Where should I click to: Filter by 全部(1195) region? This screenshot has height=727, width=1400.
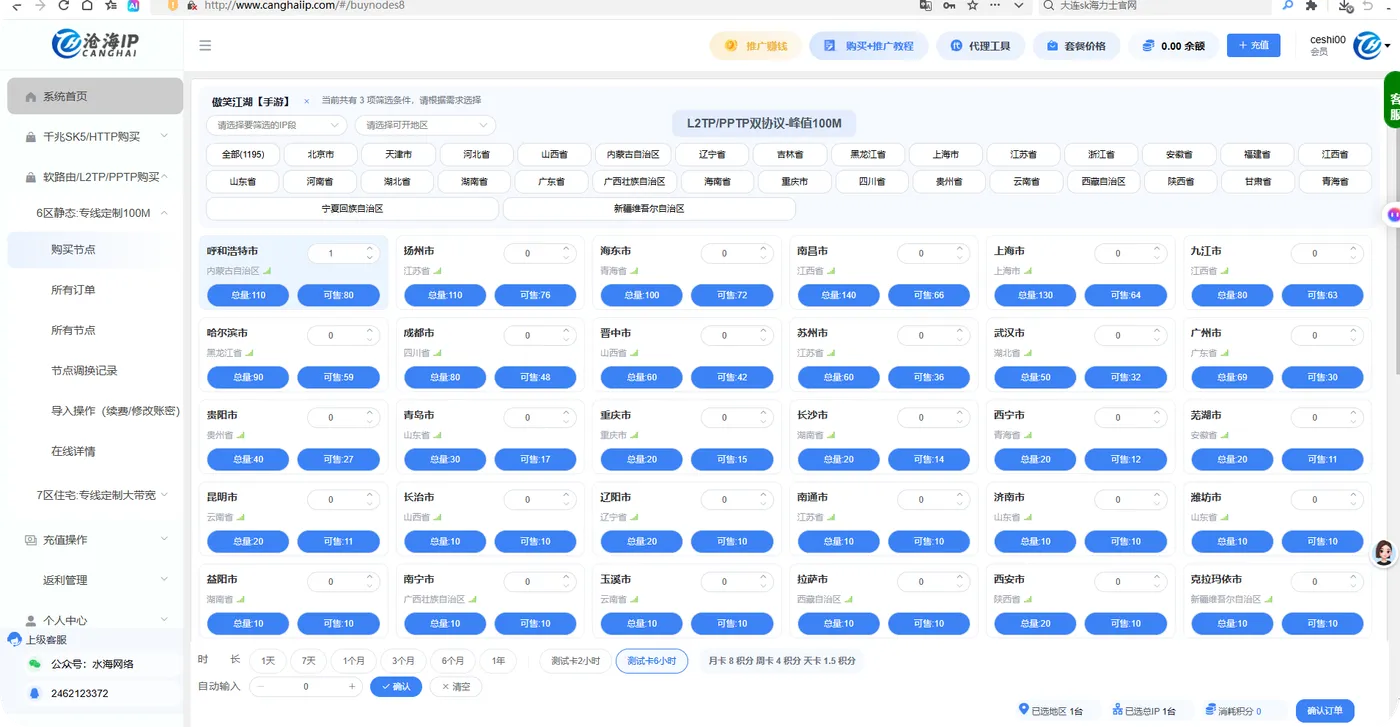tap(243, 155)
